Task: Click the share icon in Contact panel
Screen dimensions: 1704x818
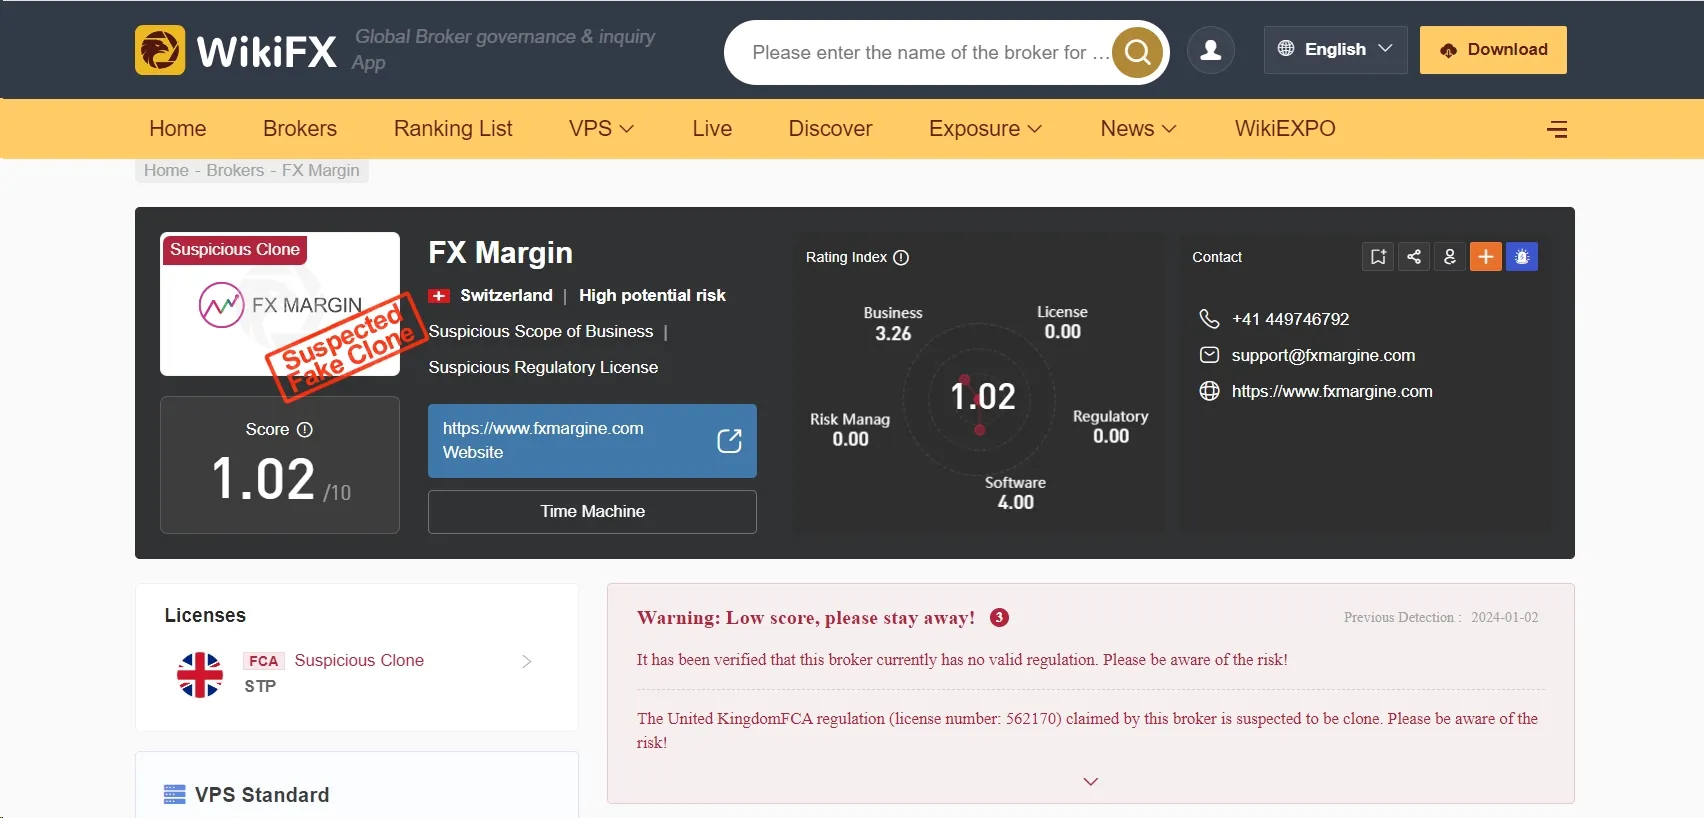Action: [x=1414, y=257]
